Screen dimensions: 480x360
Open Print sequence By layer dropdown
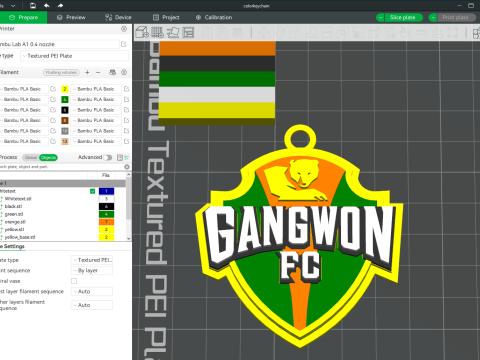[92, 270]
